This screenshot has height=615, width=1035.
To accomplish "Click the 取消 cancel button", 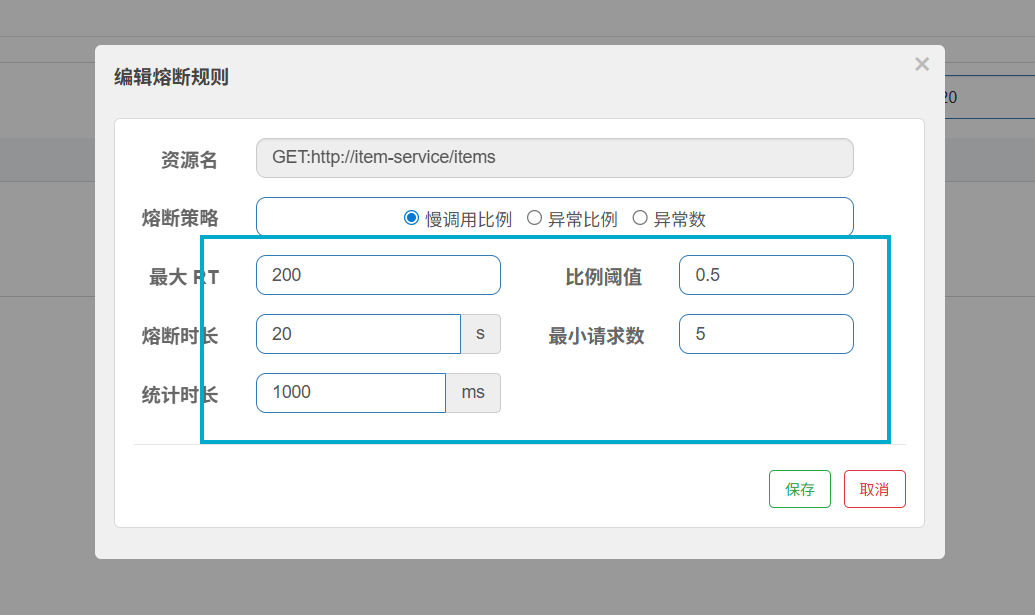I will pos(875,489).
